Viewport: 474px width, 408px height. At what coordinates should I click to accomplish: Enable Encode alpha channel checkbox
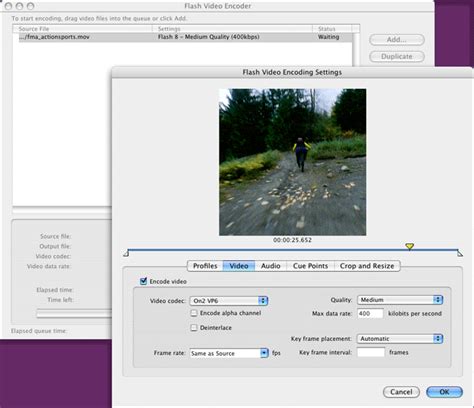tap(194, 313)
